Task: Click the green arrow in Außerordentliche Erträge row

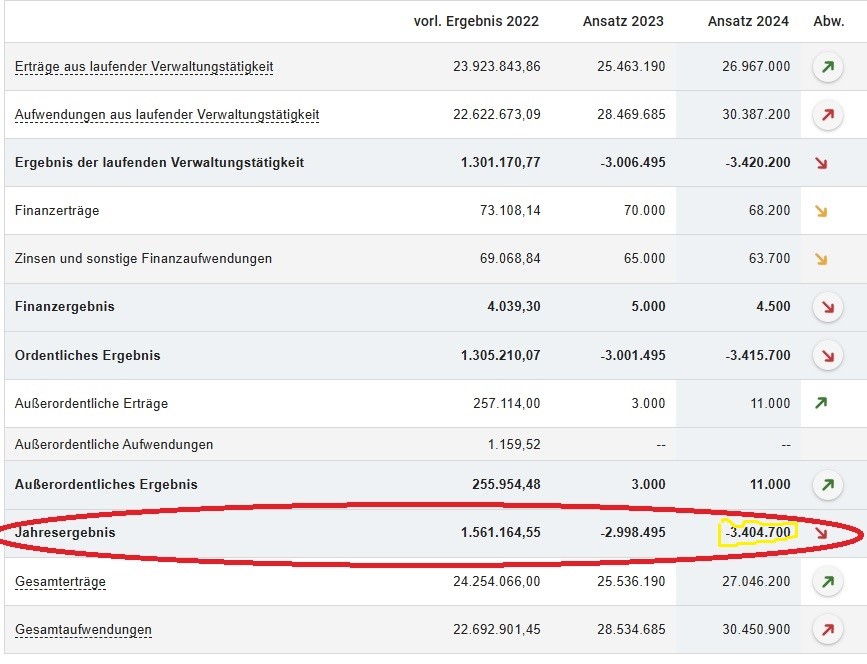Action: pyautogui.click(x=821, y=403)
